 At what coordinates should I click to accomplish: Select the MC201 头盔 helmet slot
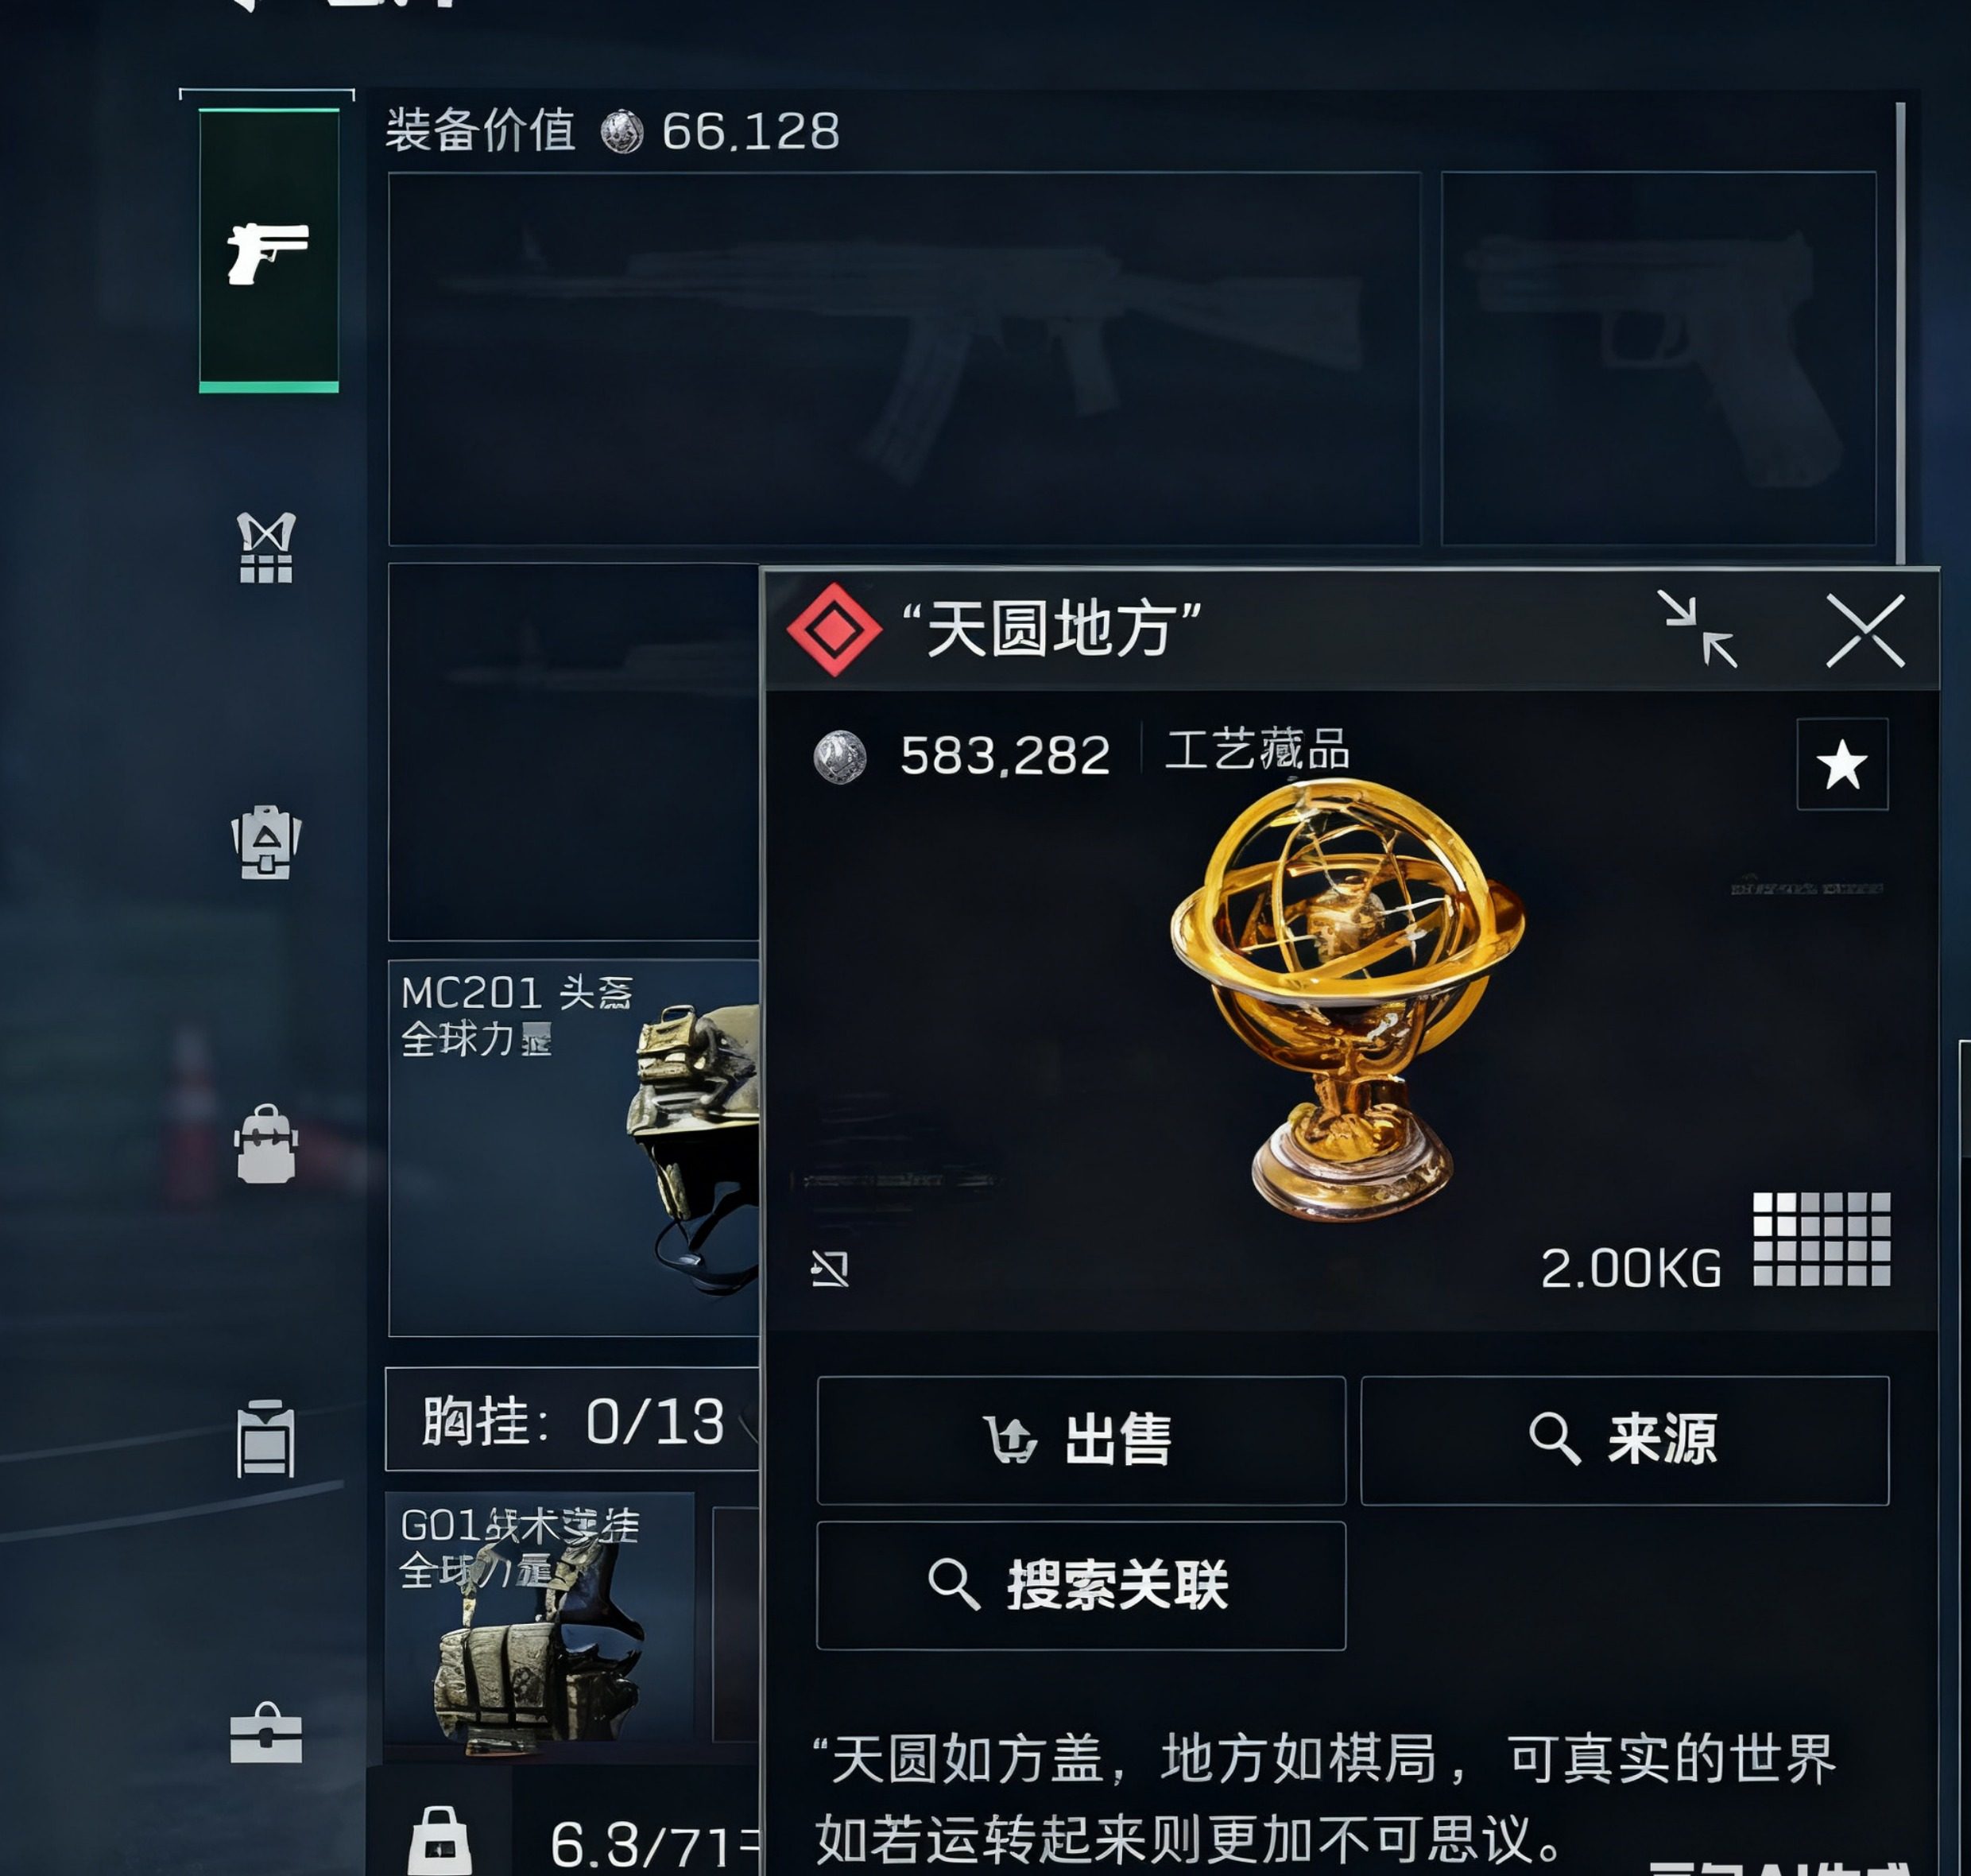[x=574, y=1147]
